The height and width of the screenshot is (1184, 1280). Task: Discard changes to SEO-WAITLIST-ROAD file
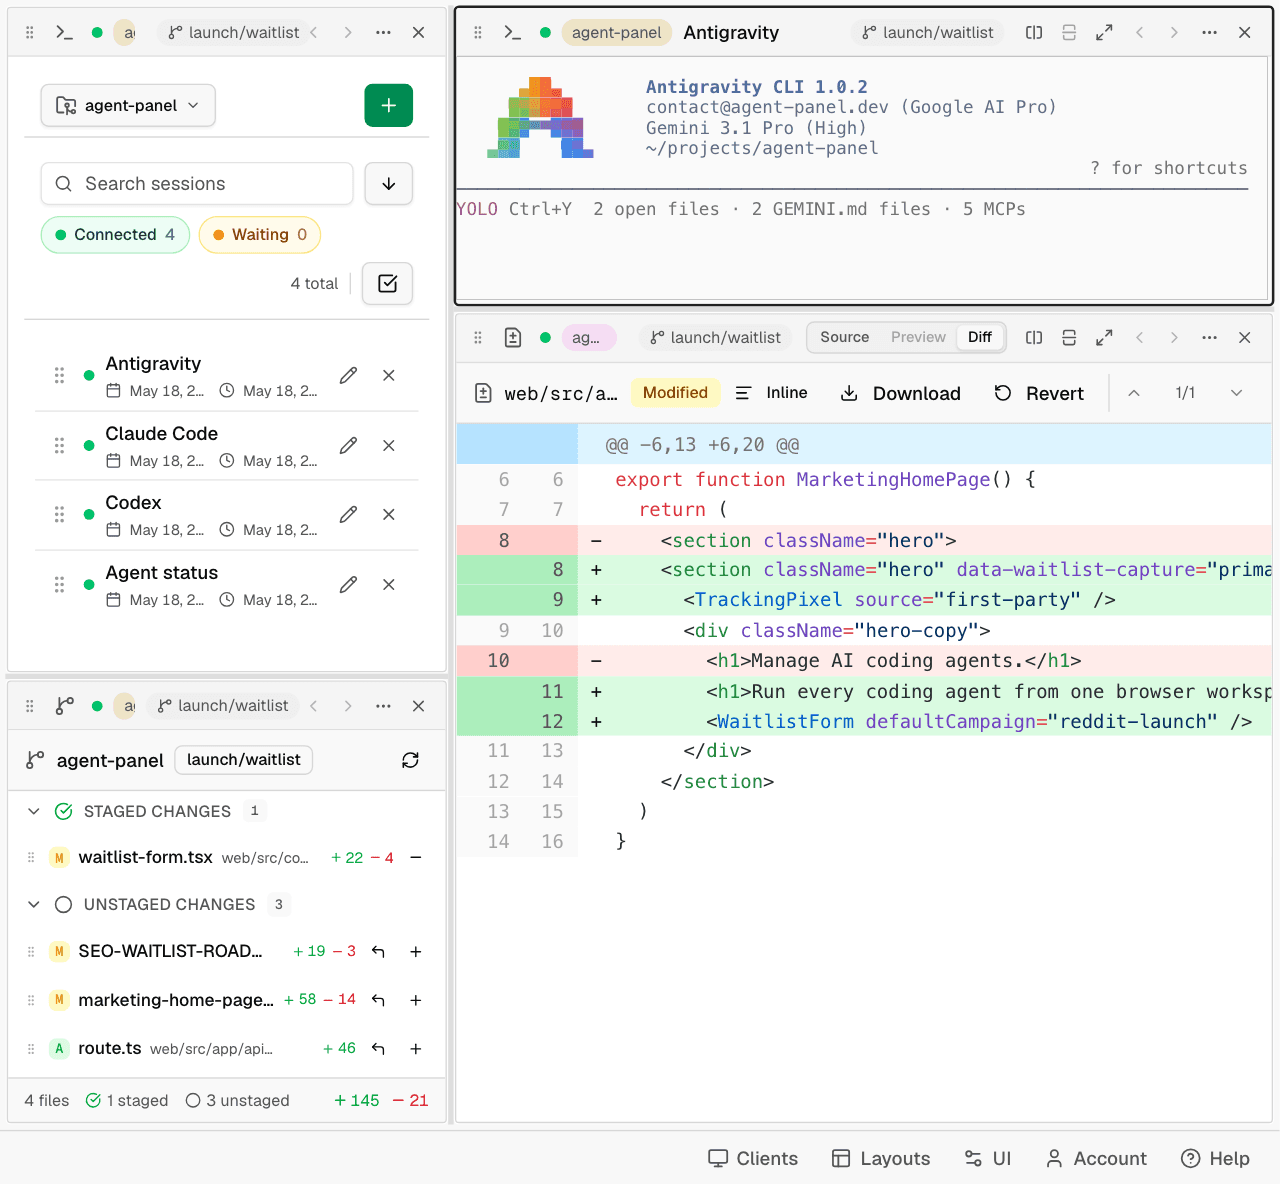click(378, 951)
